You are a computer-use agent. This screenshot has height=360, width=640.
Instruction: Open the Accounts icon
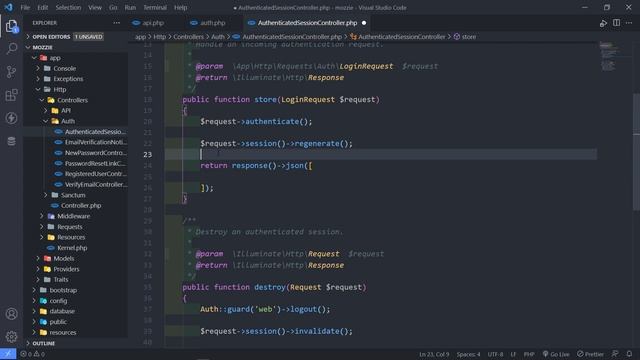click(11, 313)
